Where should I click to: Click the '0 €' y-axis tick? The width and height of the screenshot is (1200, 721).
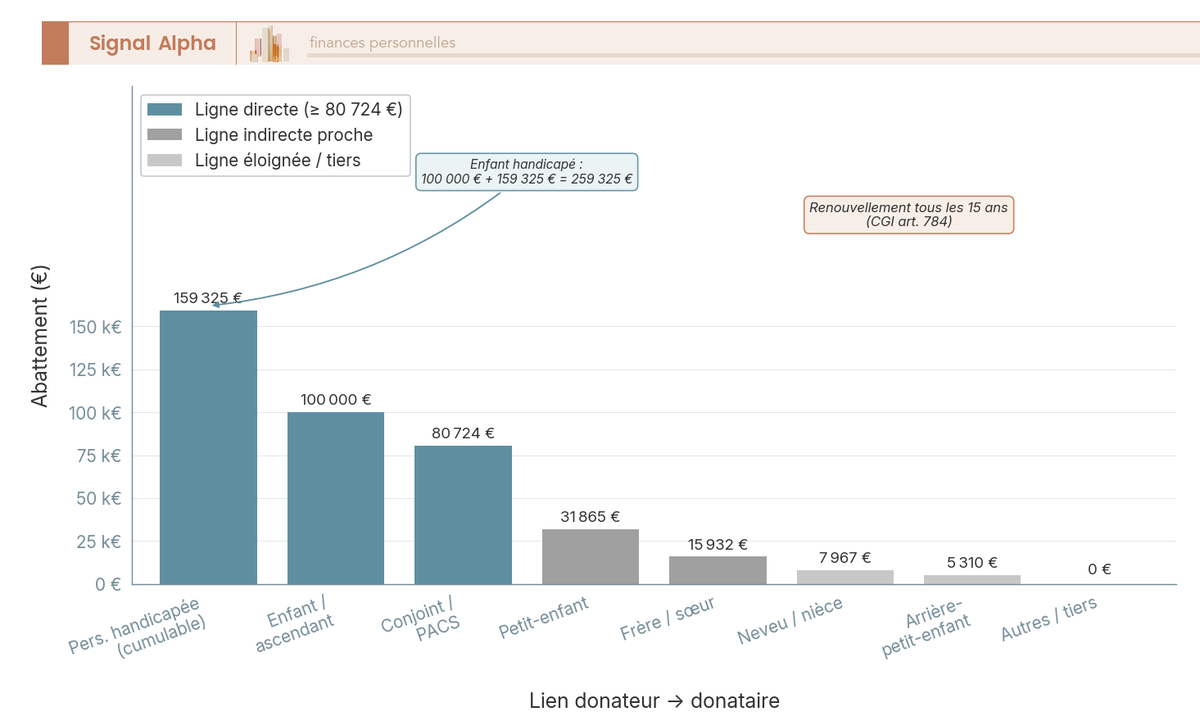(108, 584)
